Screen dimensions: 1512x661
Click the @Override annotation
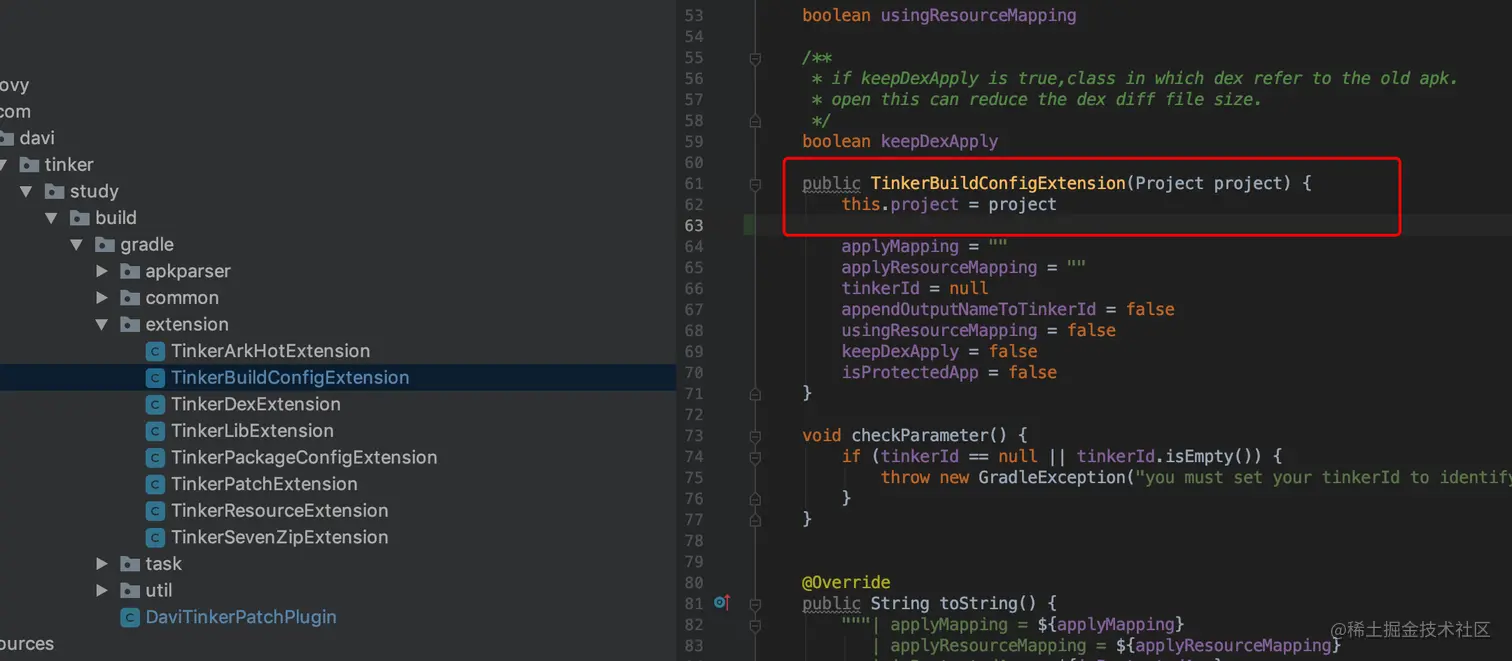click(846, 582)
